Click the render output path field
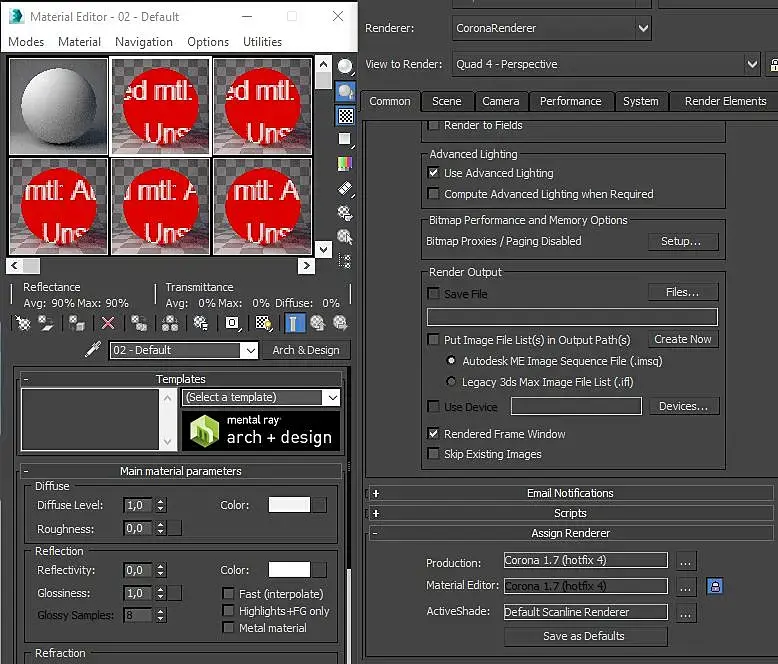 [572, 317]
